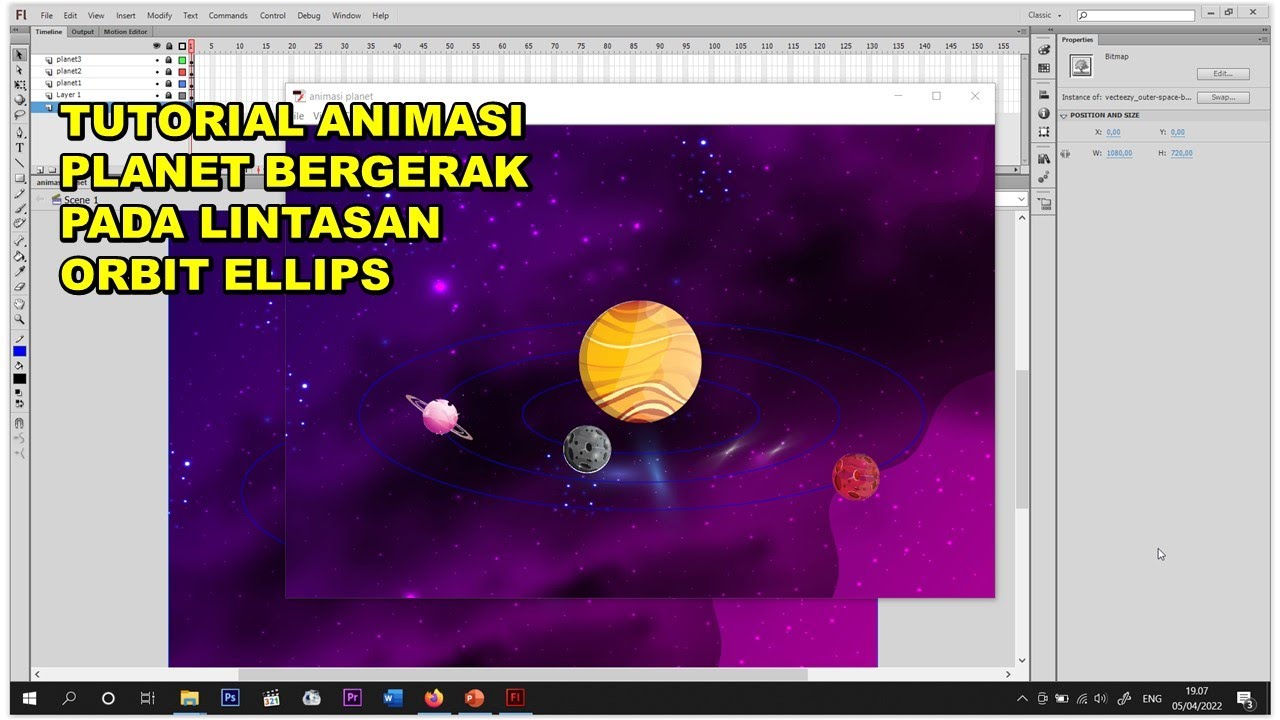The image size is (1280, 720).
Task: Select the Text tool
Action: click(19, 148)
